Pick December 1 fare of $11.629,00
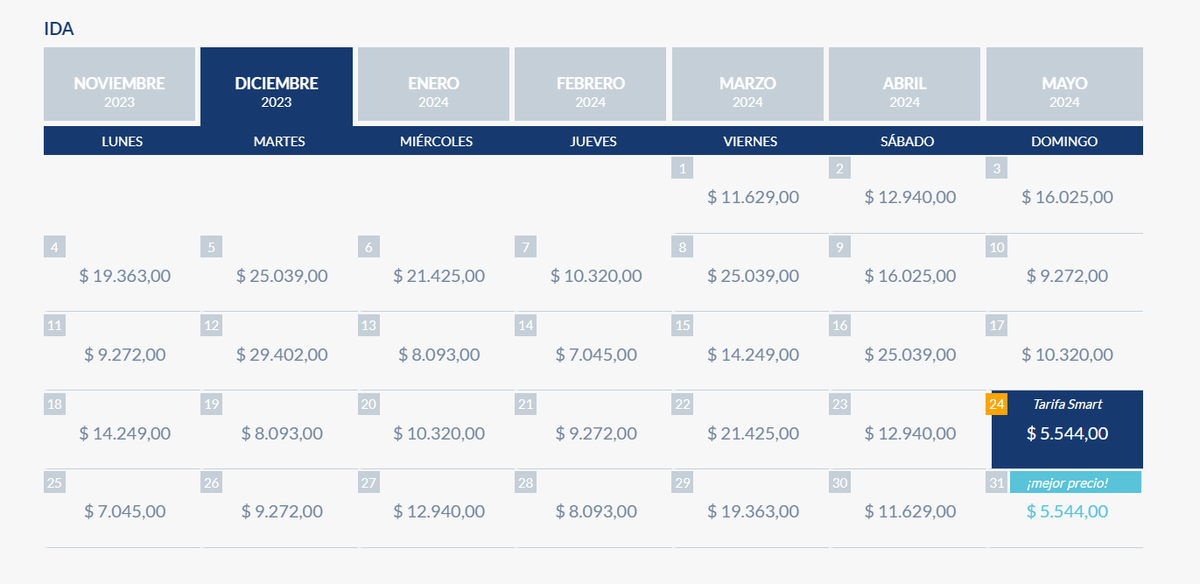This screenshot has height=584, width=1200. pos(753,197)
